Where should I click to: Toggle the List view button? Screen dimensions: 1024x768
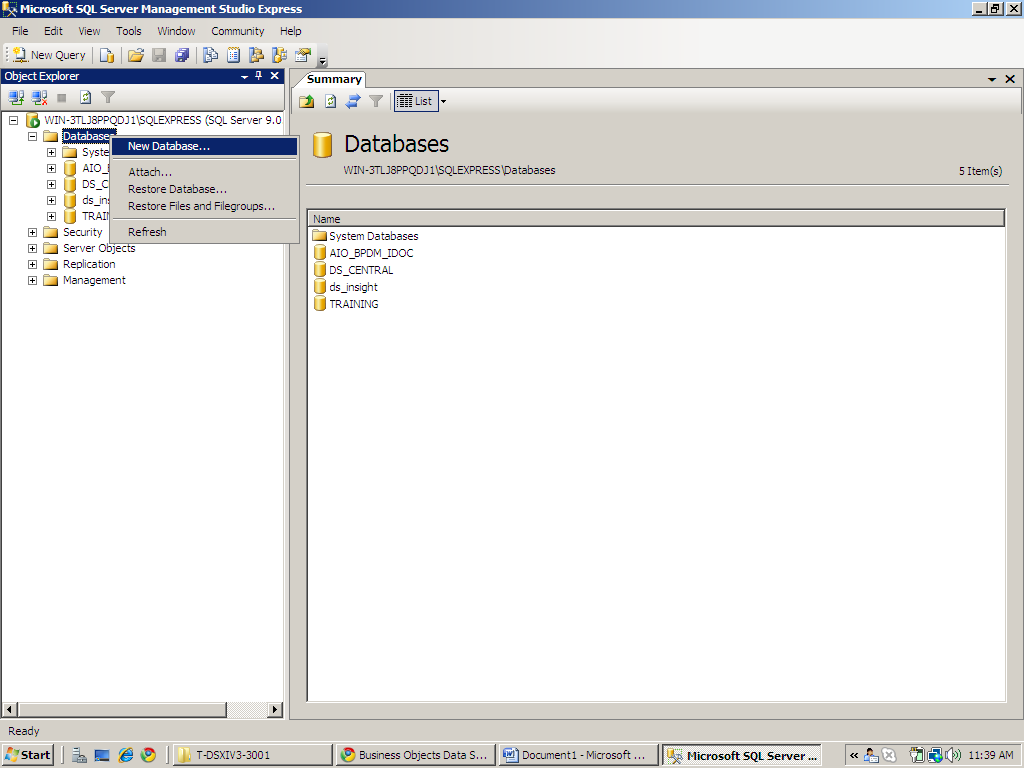pyautogui.click(x=416, y=101)
